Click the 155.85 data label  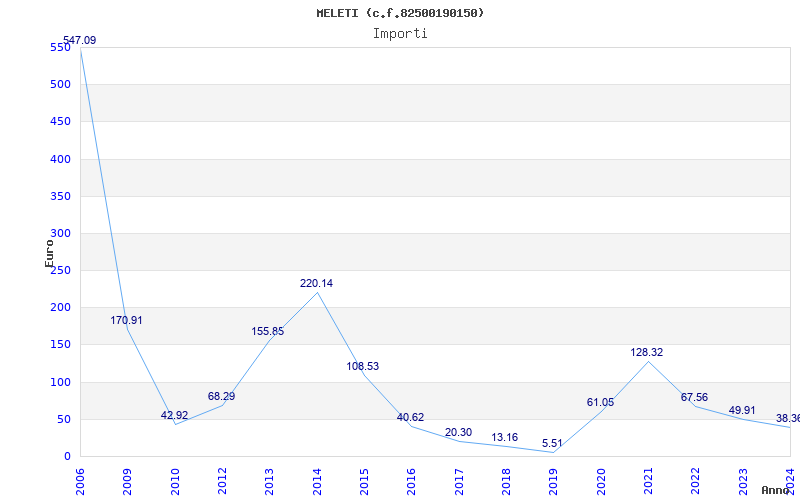click(267, 331)
